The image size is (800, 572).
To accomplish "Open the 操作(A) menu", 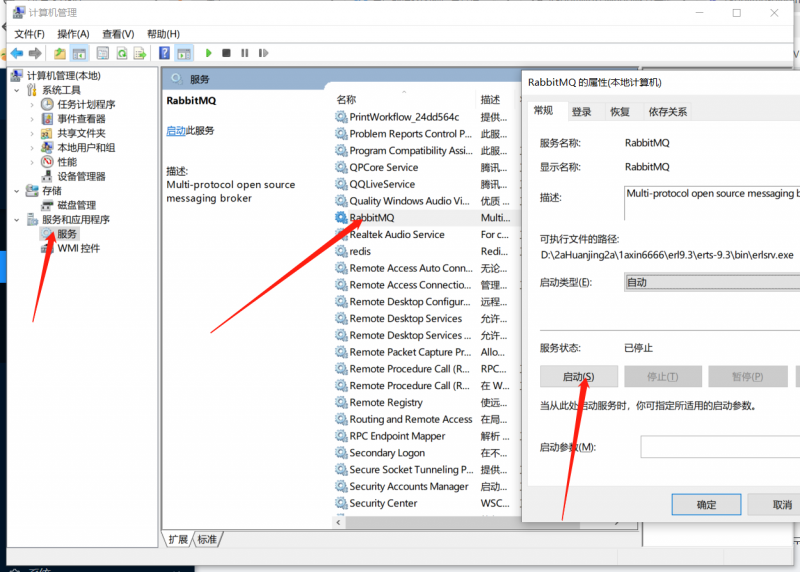I will (73, 34).
